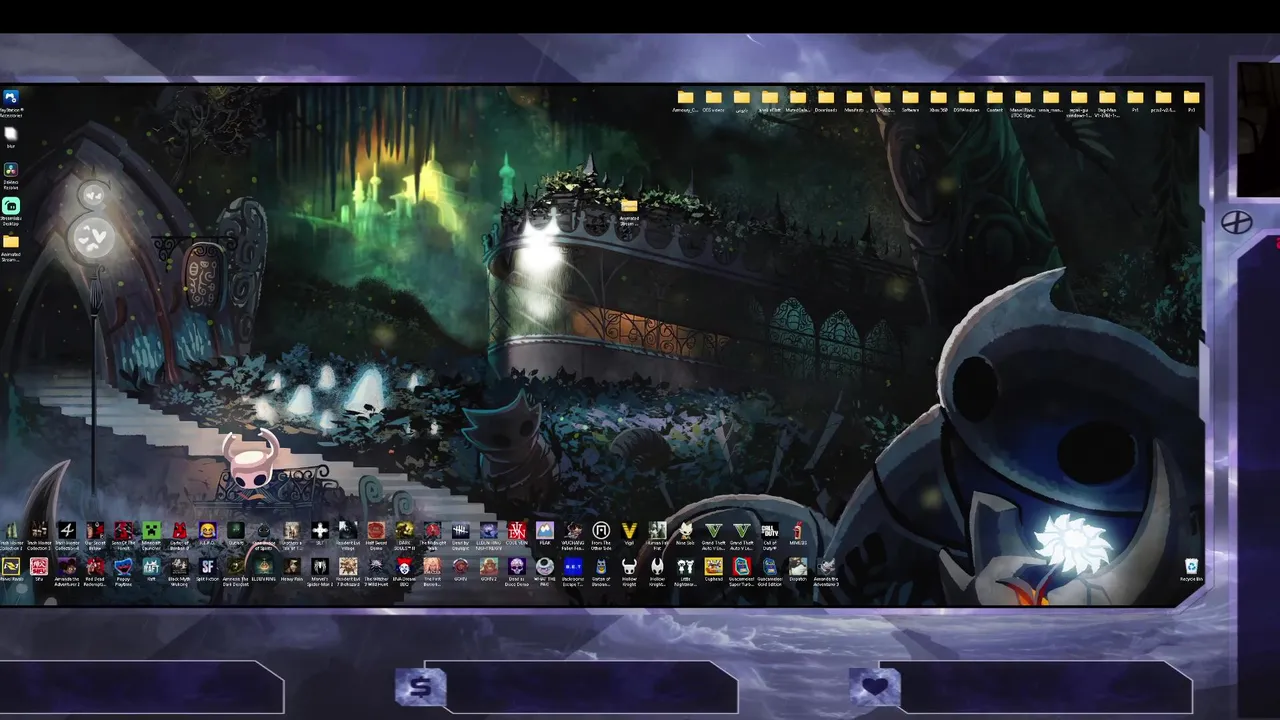Screen dimensions: 1280x720
Task: Select Red Dead Redemption shortcut
Action: coord(95,571)
